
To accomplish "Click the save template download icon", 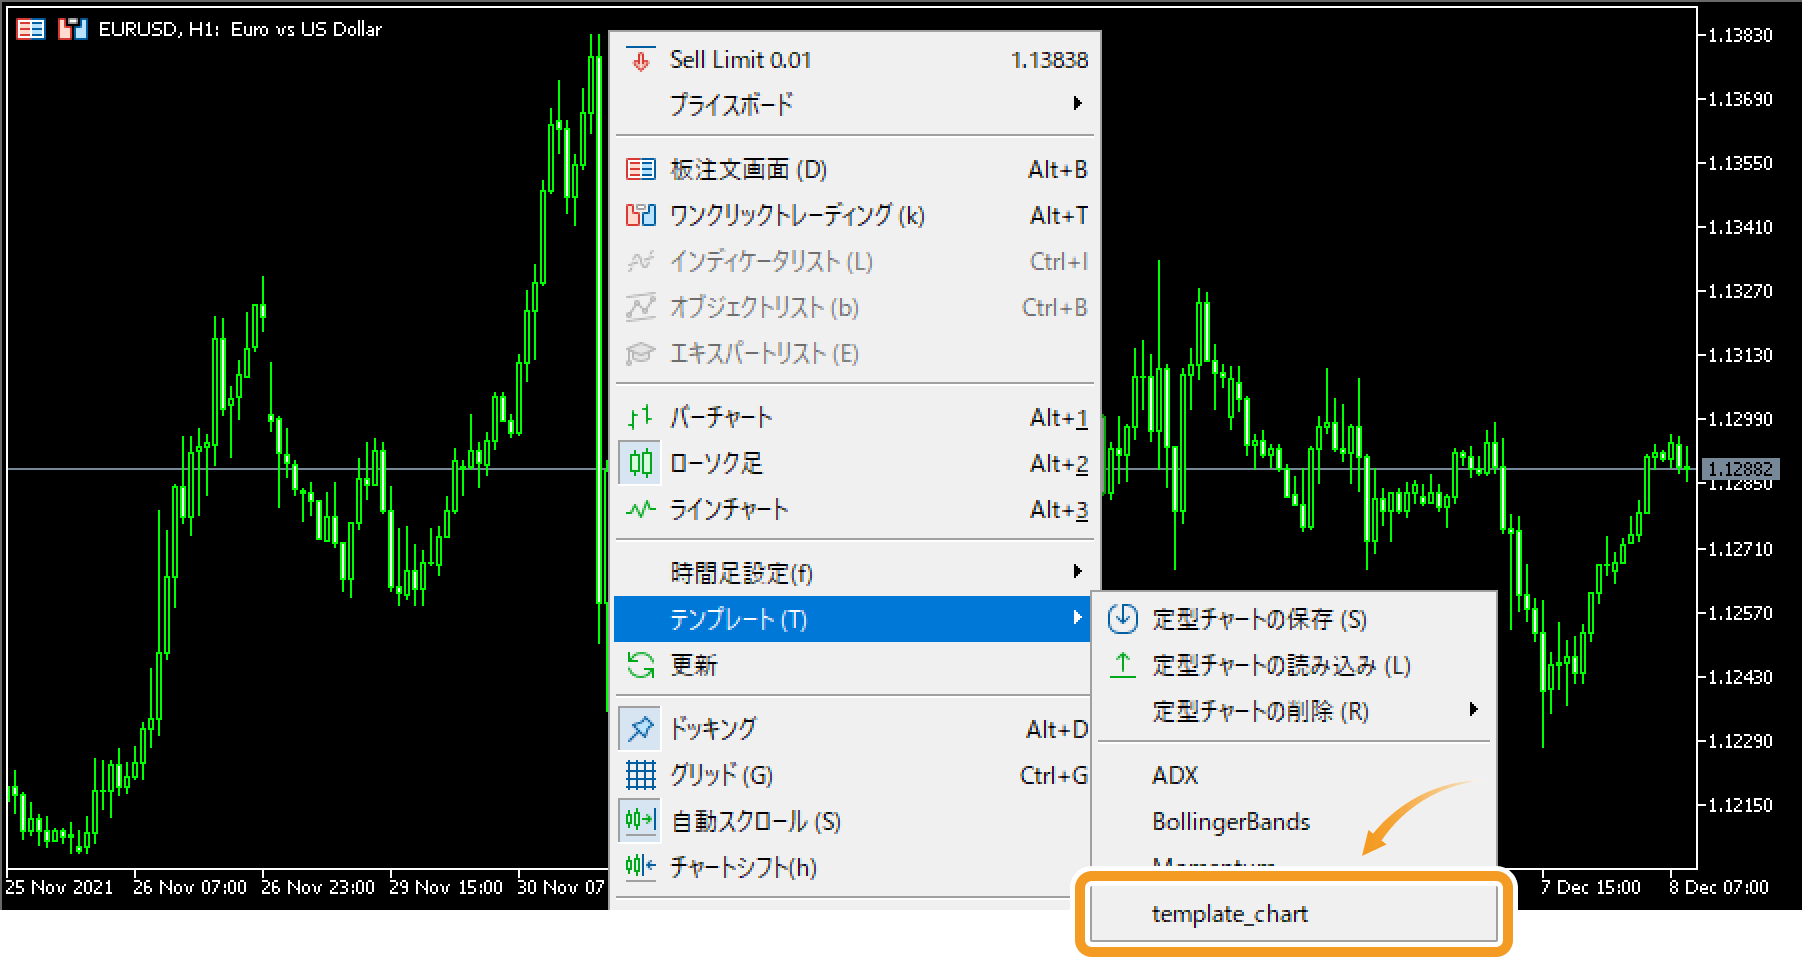I will point(1123,619).
